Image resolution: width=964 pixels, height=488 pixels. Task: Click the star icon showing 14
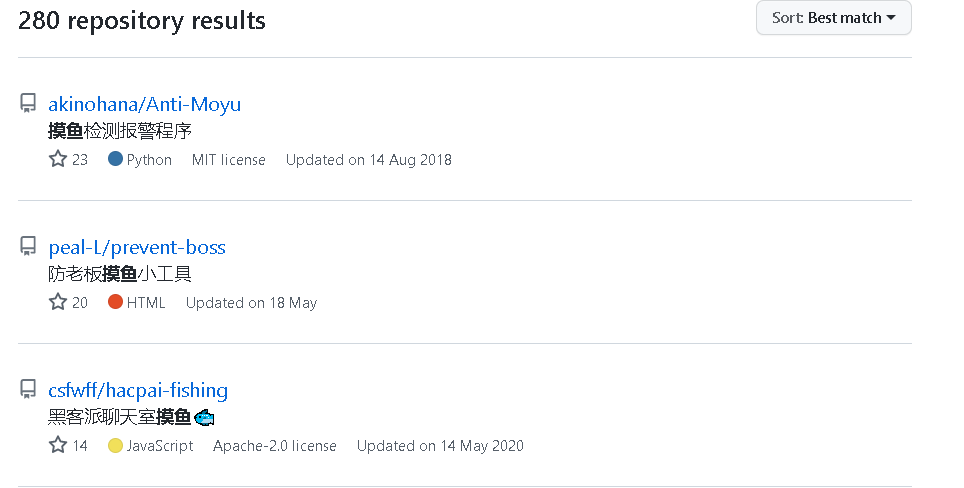pos(58,445)
